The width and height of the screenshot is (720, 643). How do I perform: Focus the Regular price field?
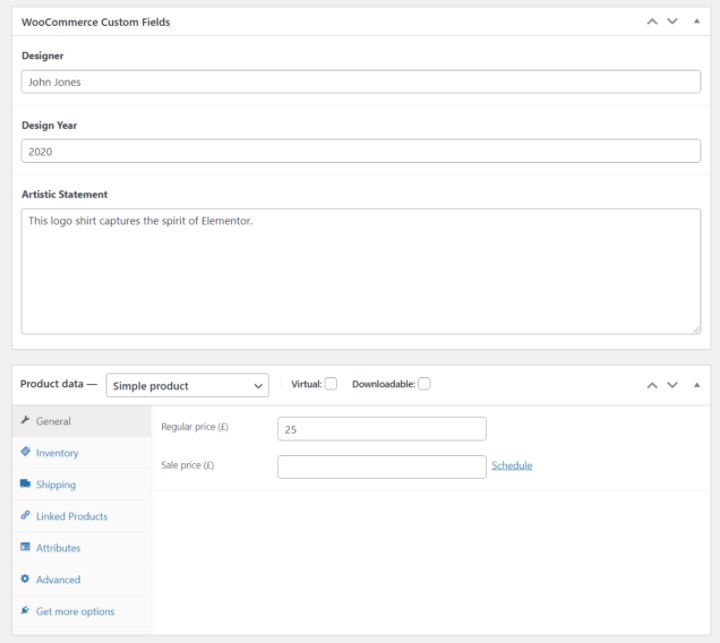[381, 429]
